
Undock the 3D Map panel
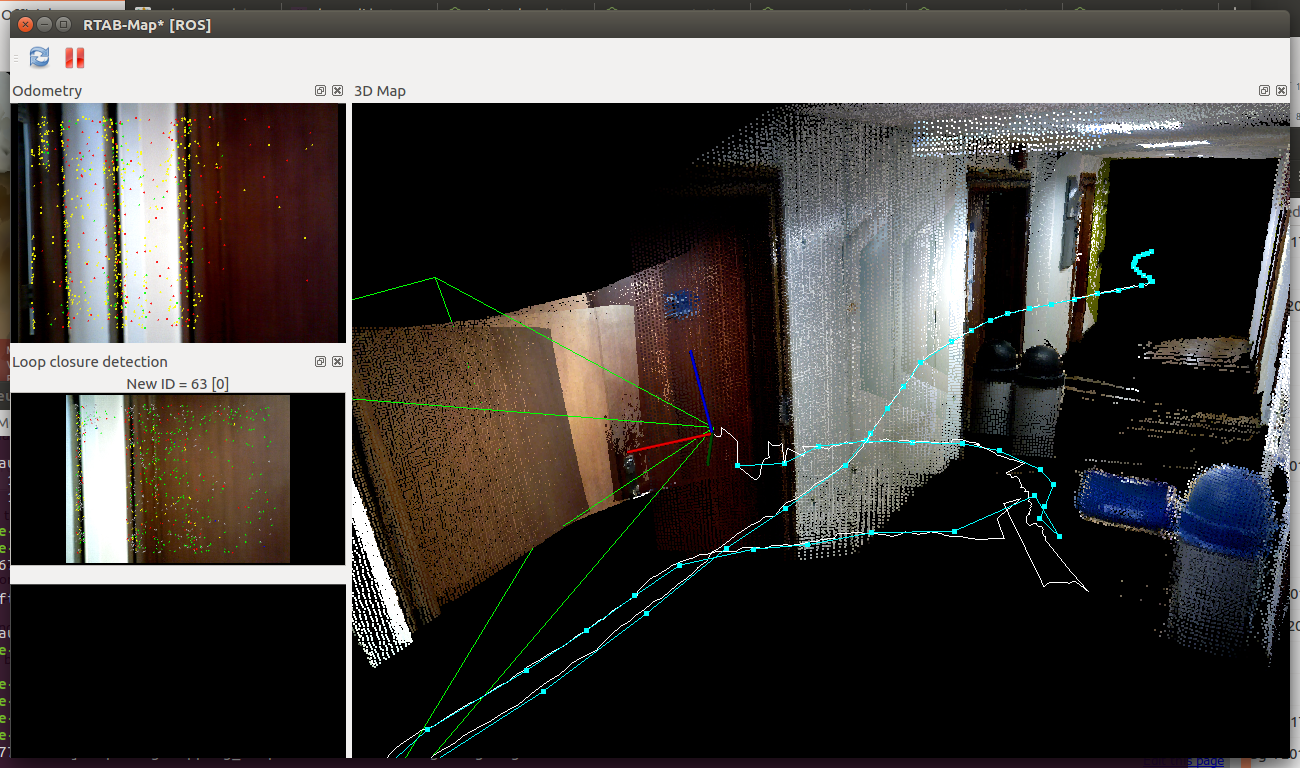click(x=1265, y=91)
